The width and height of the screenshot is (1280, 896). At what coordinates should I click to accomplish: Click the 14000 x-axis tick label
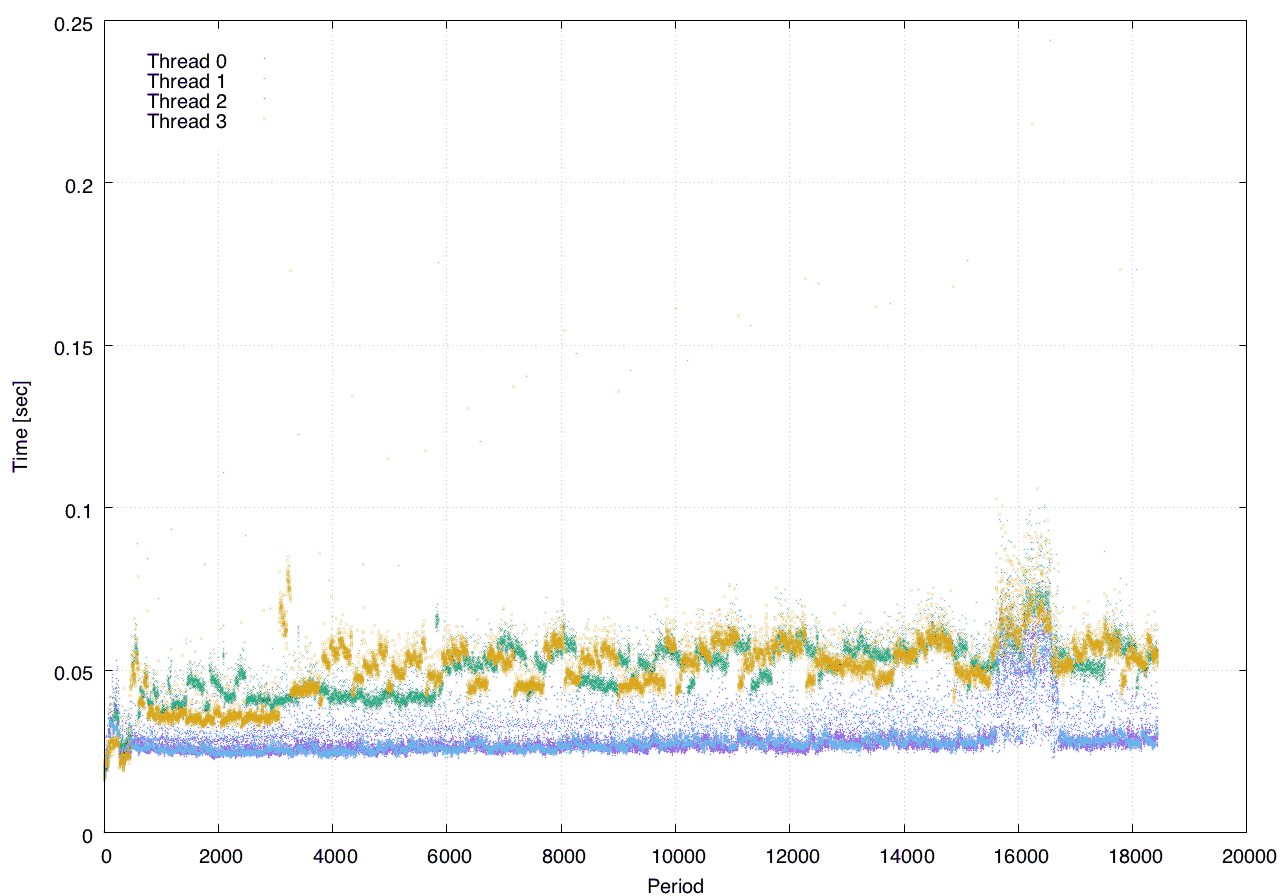(904, 855)
